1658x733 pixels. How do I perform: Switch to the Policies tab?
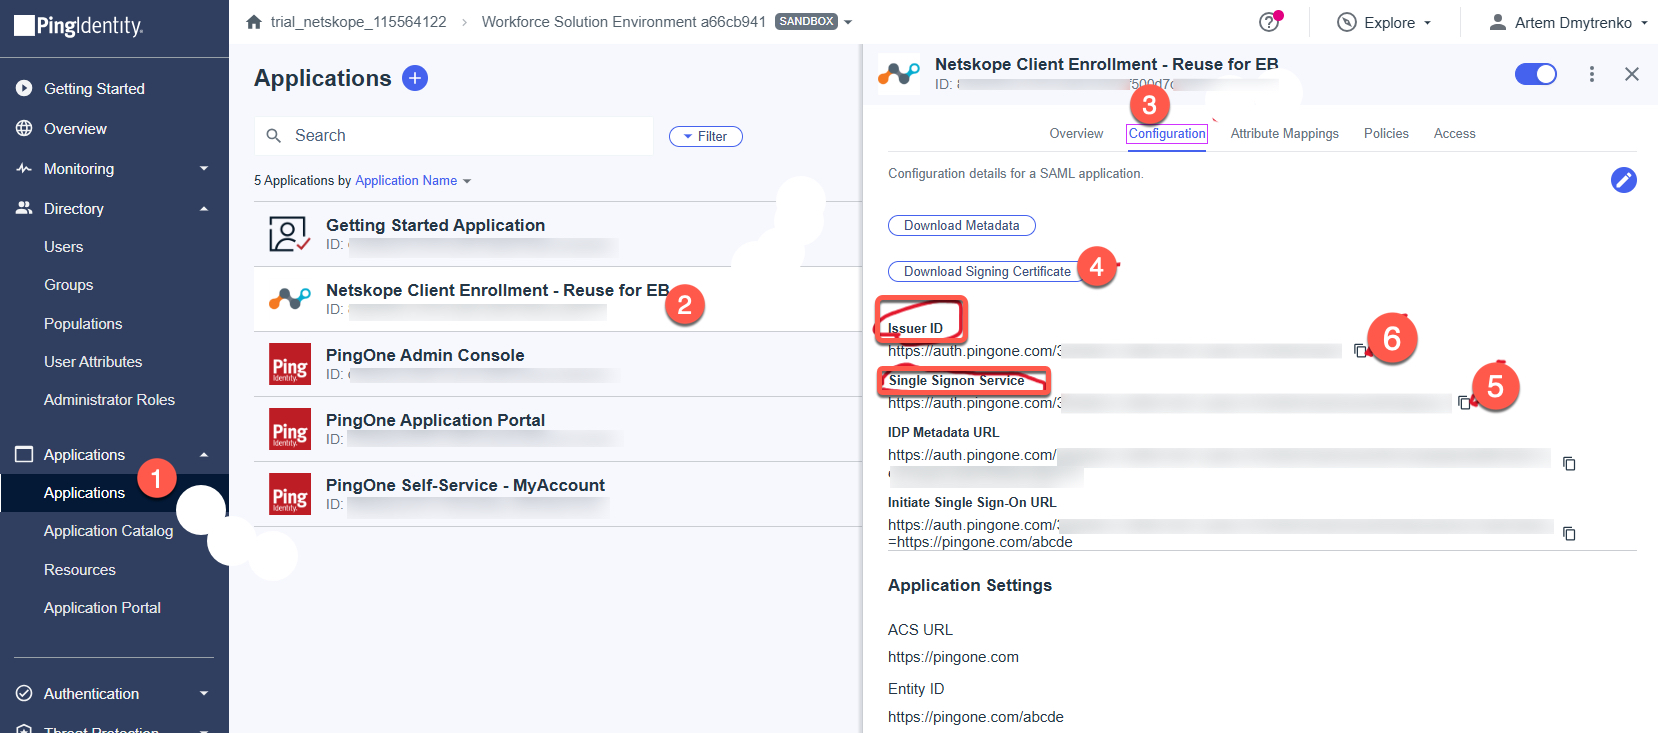click(1386, 134)
